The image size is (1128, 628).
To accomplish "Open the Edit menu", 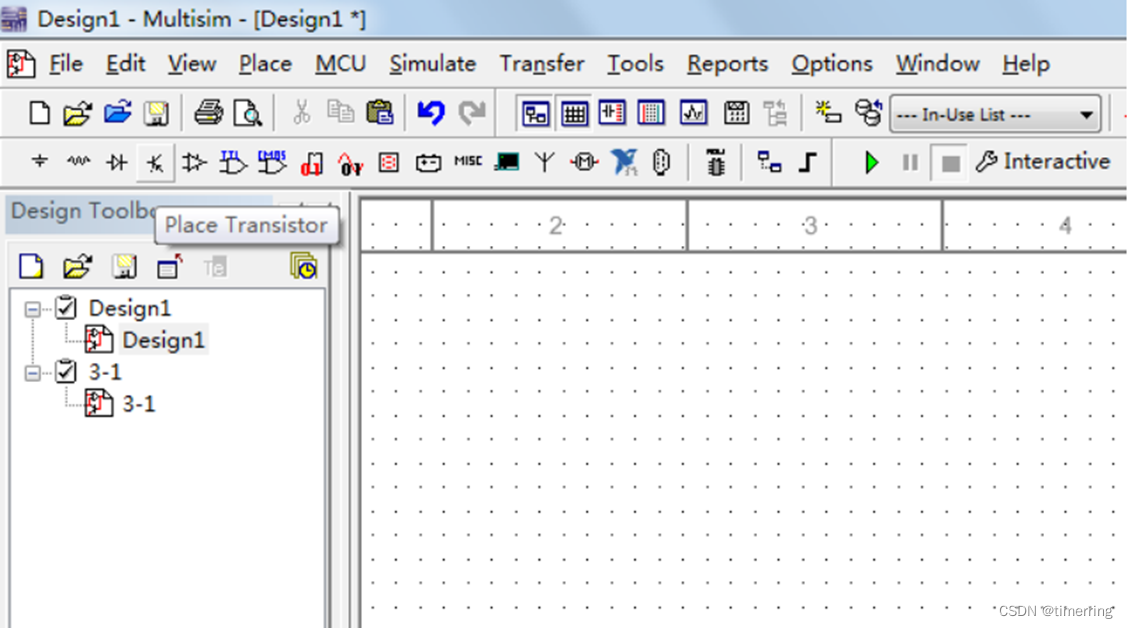I will click(125, 64).
